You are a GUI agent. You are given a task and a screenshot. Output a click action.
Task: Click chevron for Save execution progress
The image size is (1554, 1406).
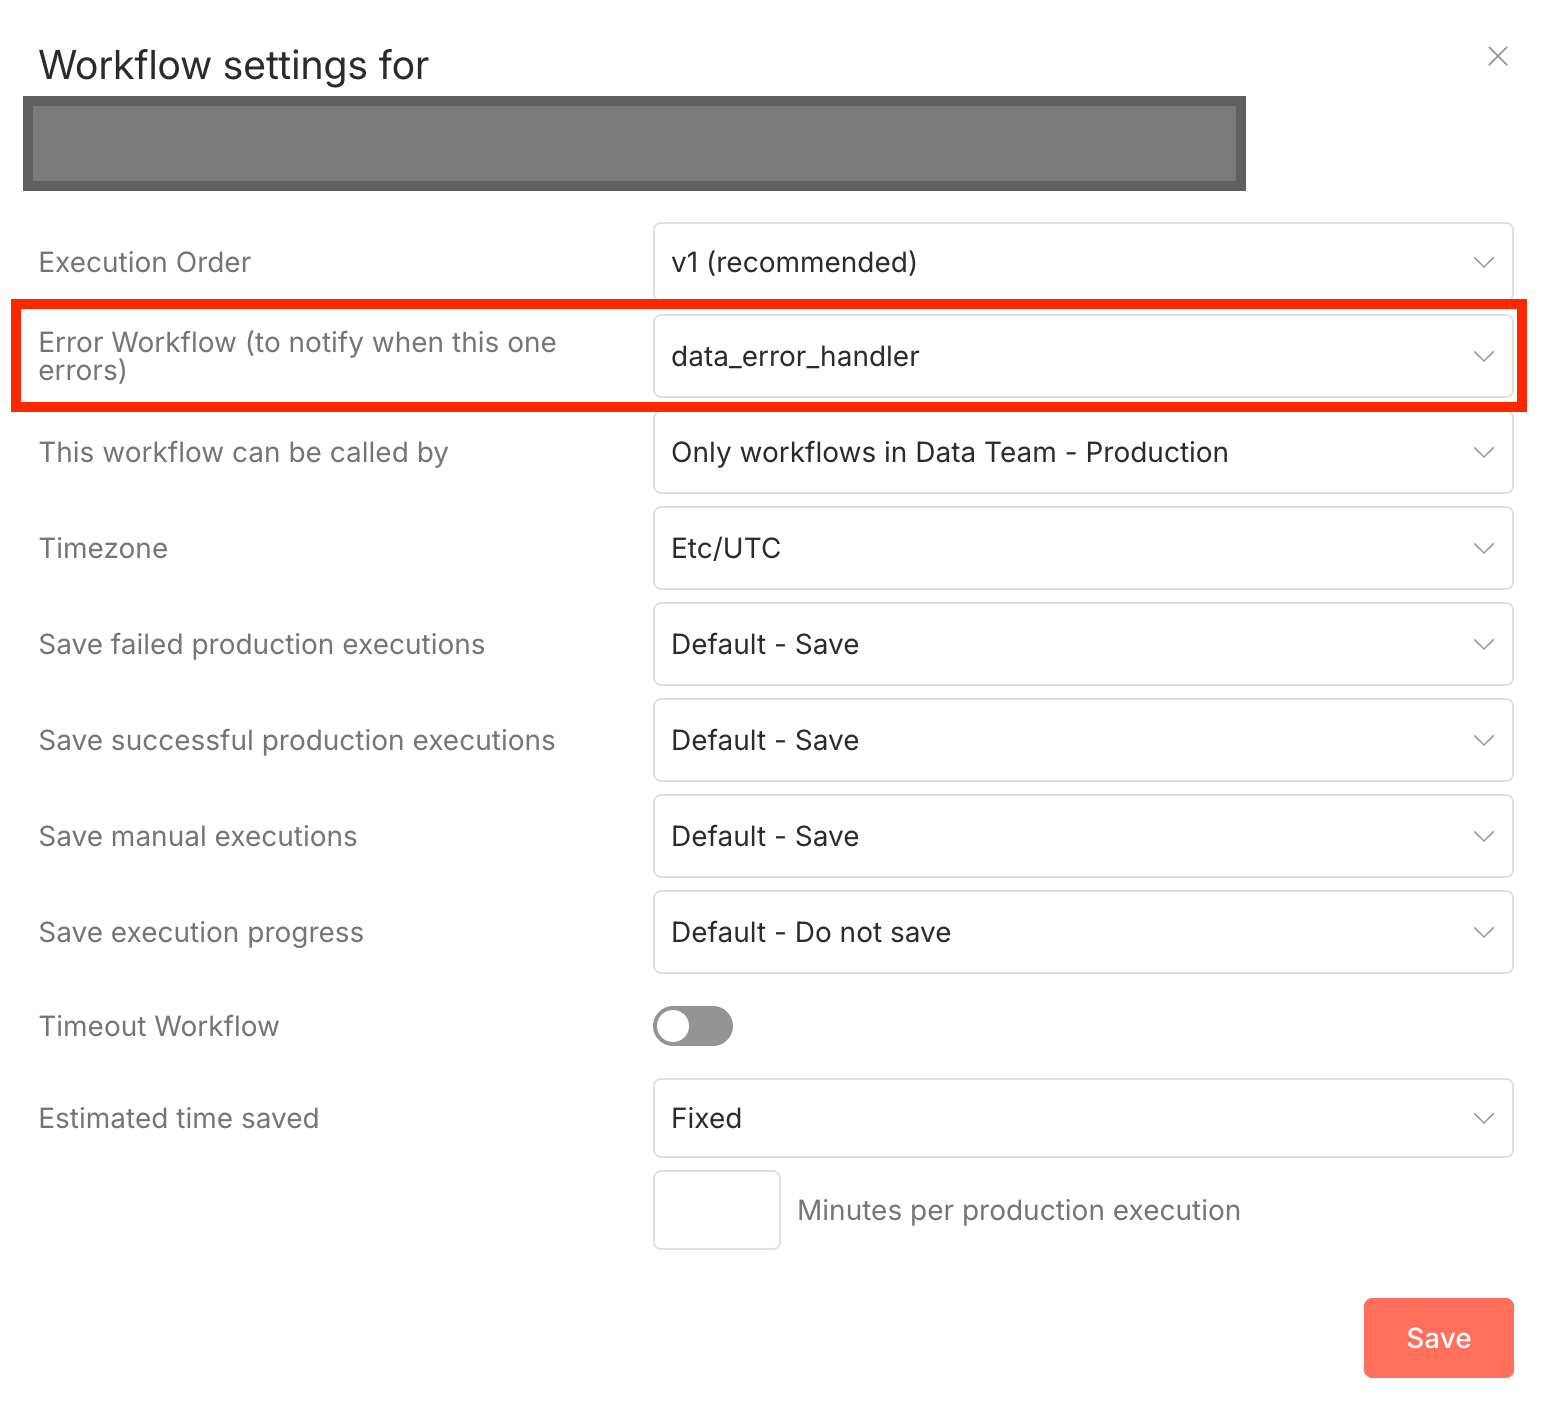point(1484,932)
